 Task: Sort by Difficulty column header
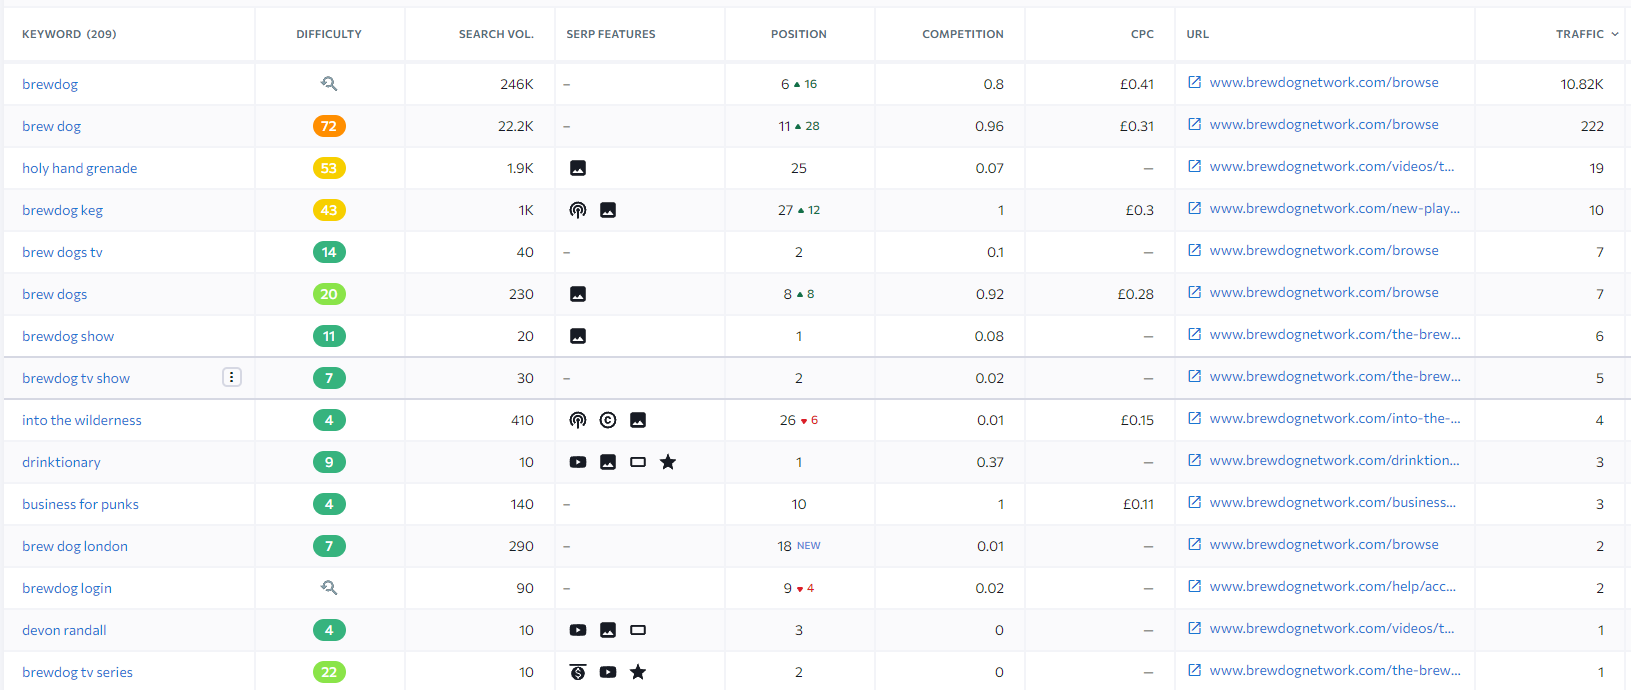tap(329, 34)
